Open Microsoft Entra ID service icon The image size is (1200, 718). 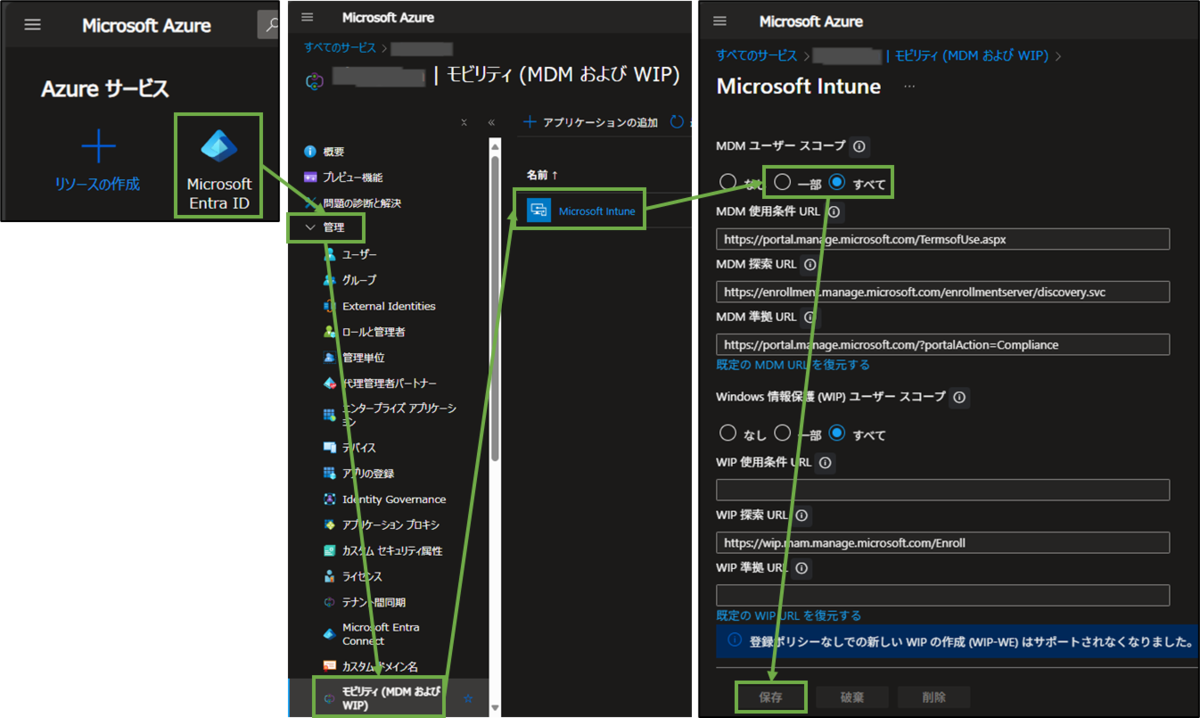pyautogui.click(x=220, y=146)
